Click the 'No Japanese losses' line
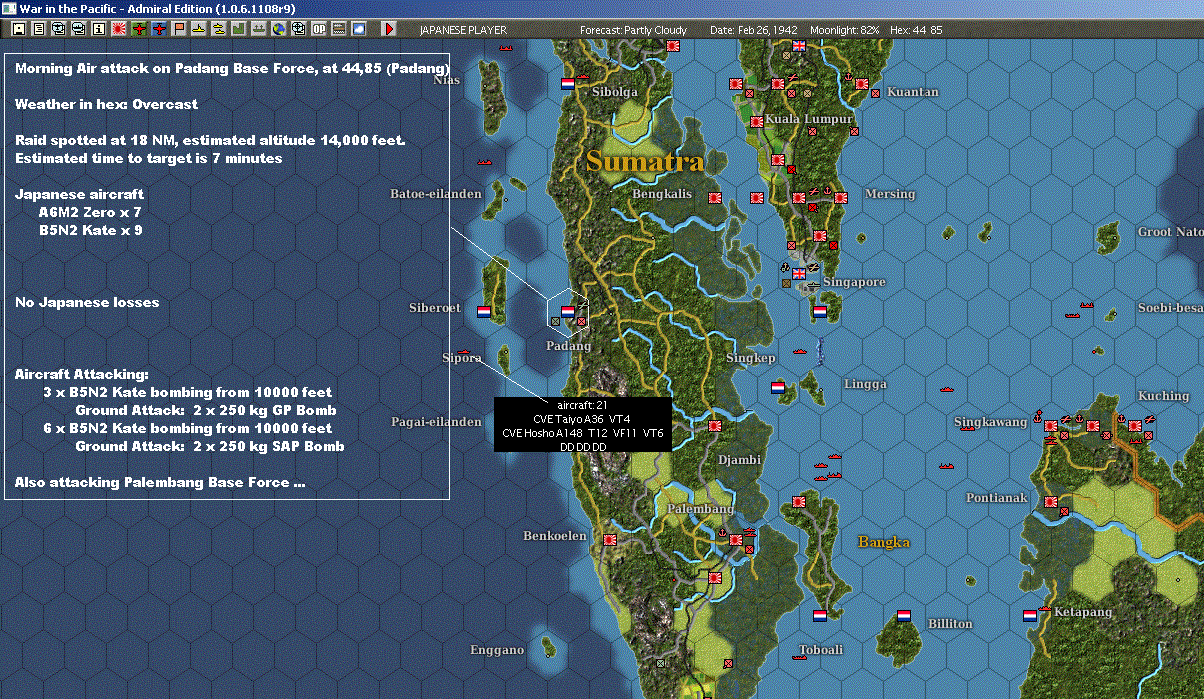This screenshot has width=1204, height=699. pos(87,302)
